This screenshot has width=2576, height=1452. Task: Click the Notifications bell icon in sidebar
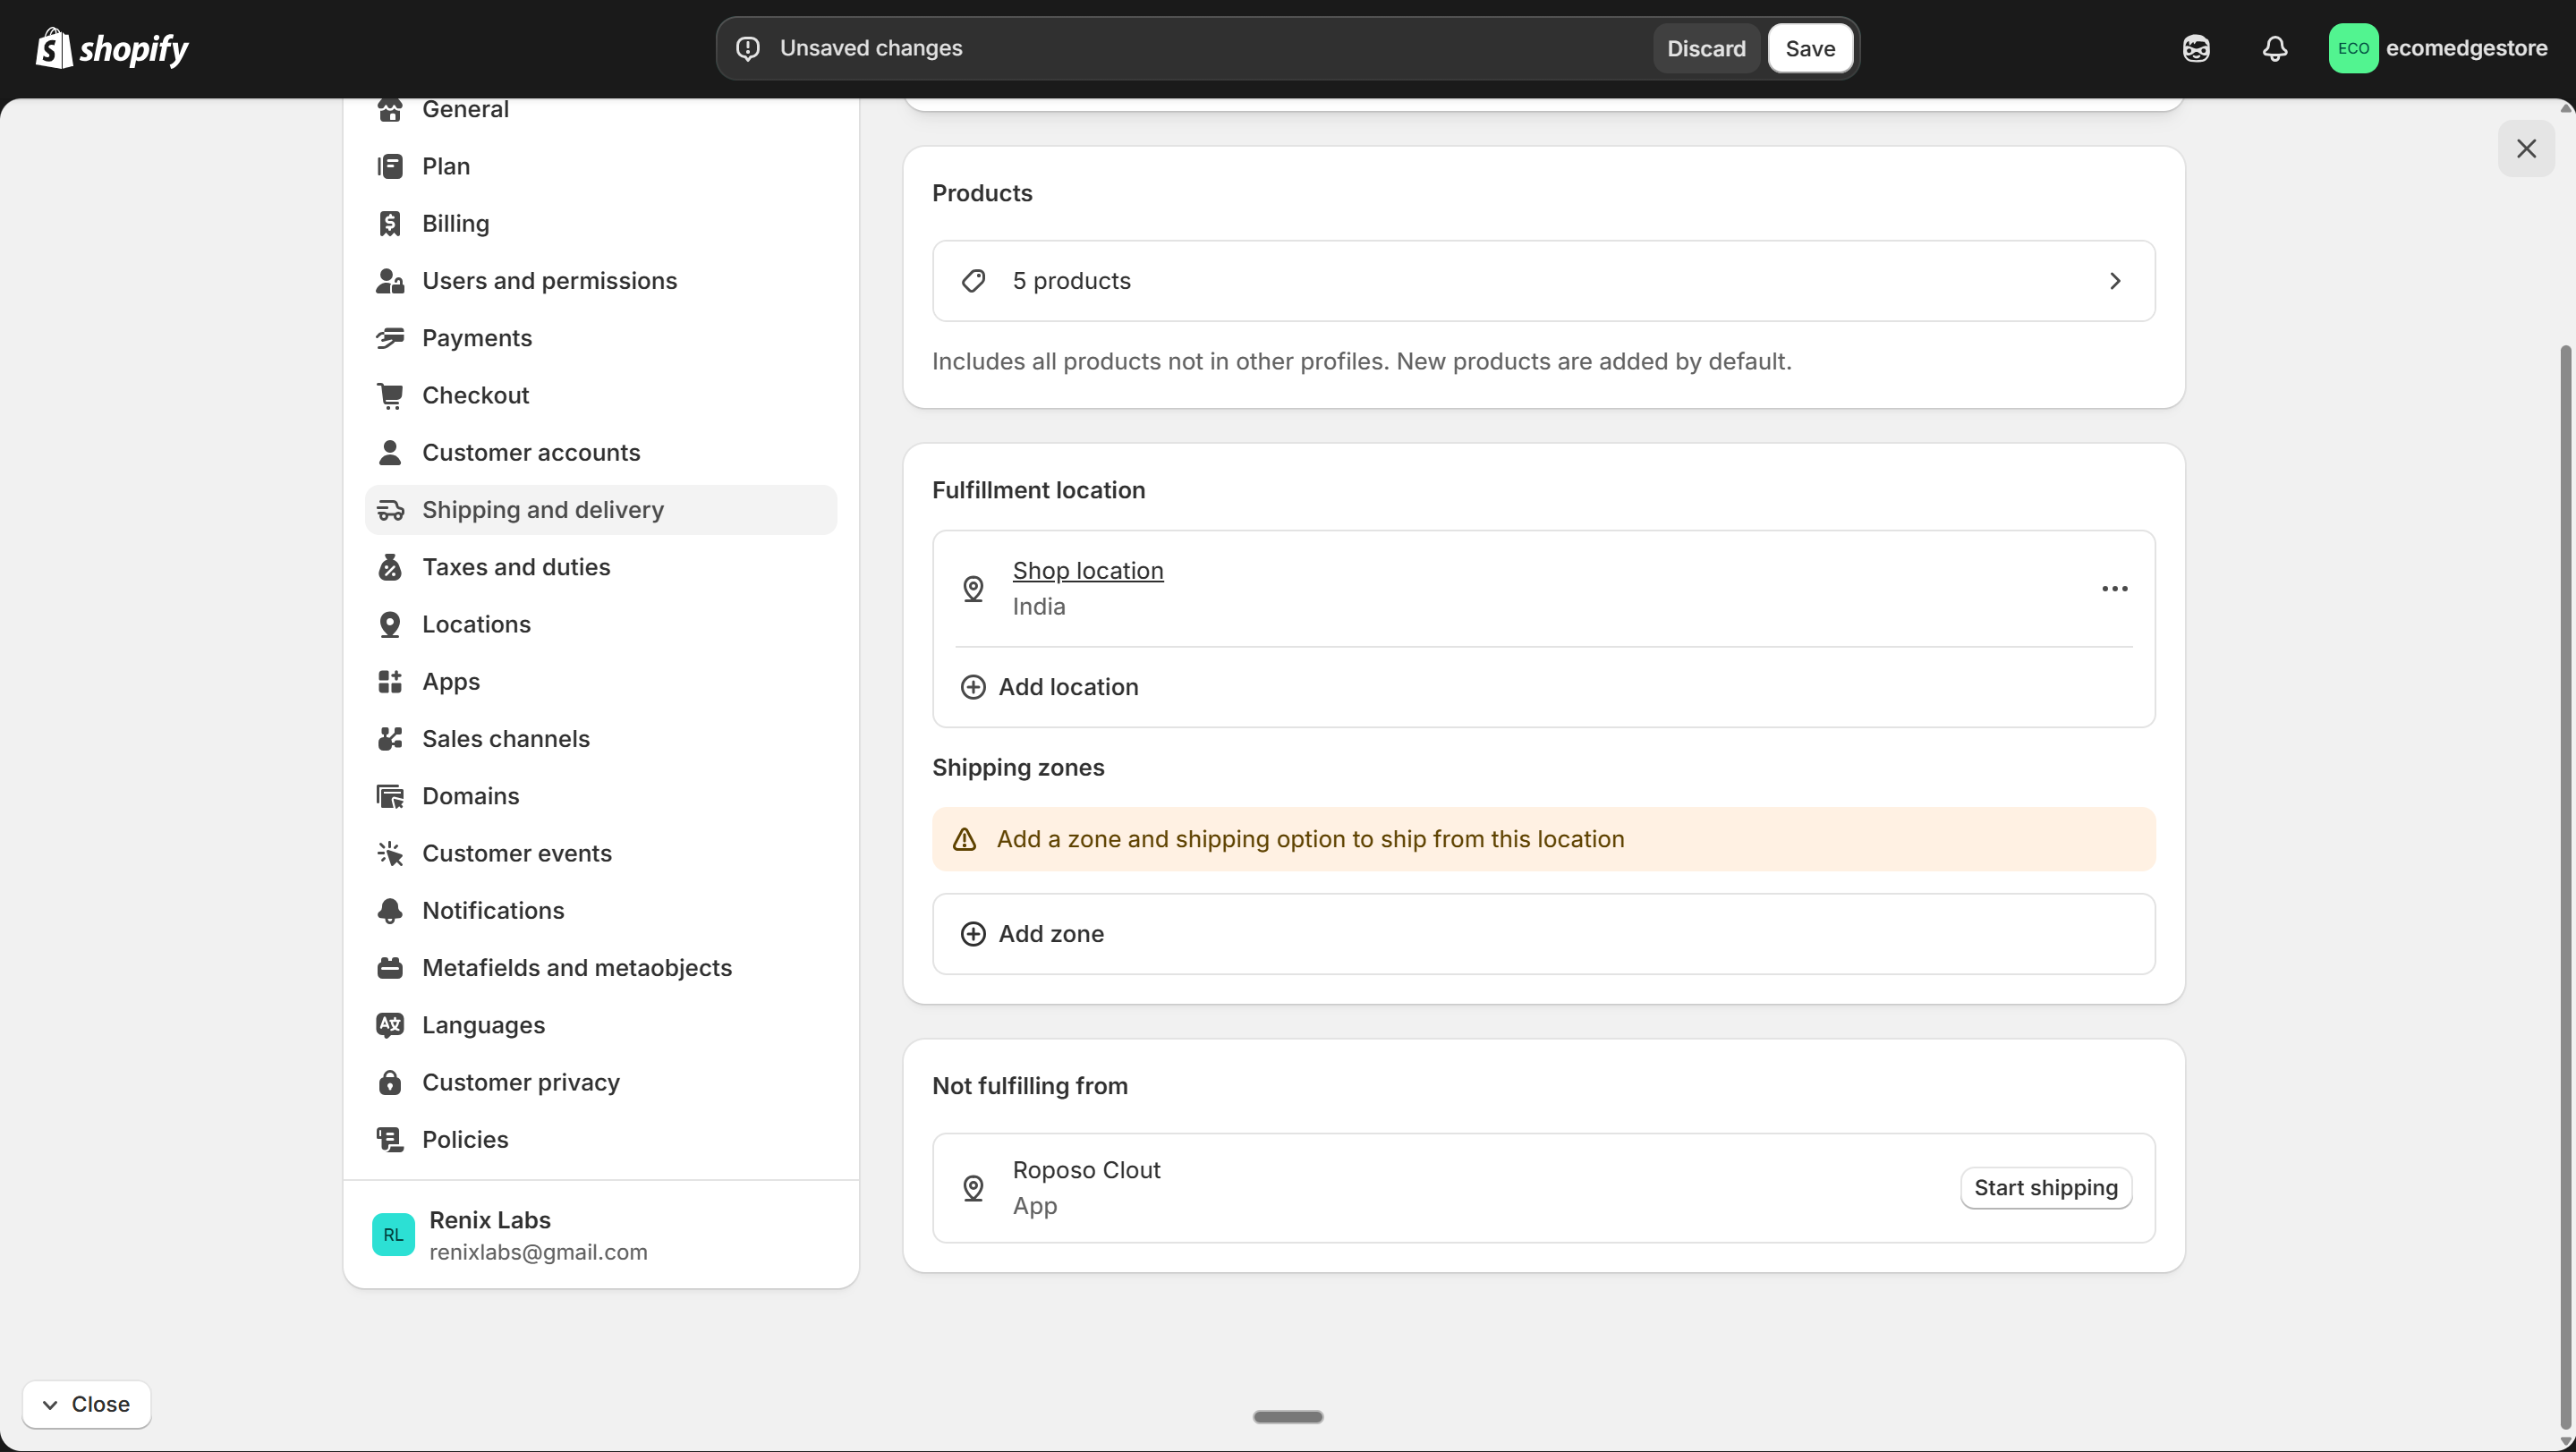[391, 910]
